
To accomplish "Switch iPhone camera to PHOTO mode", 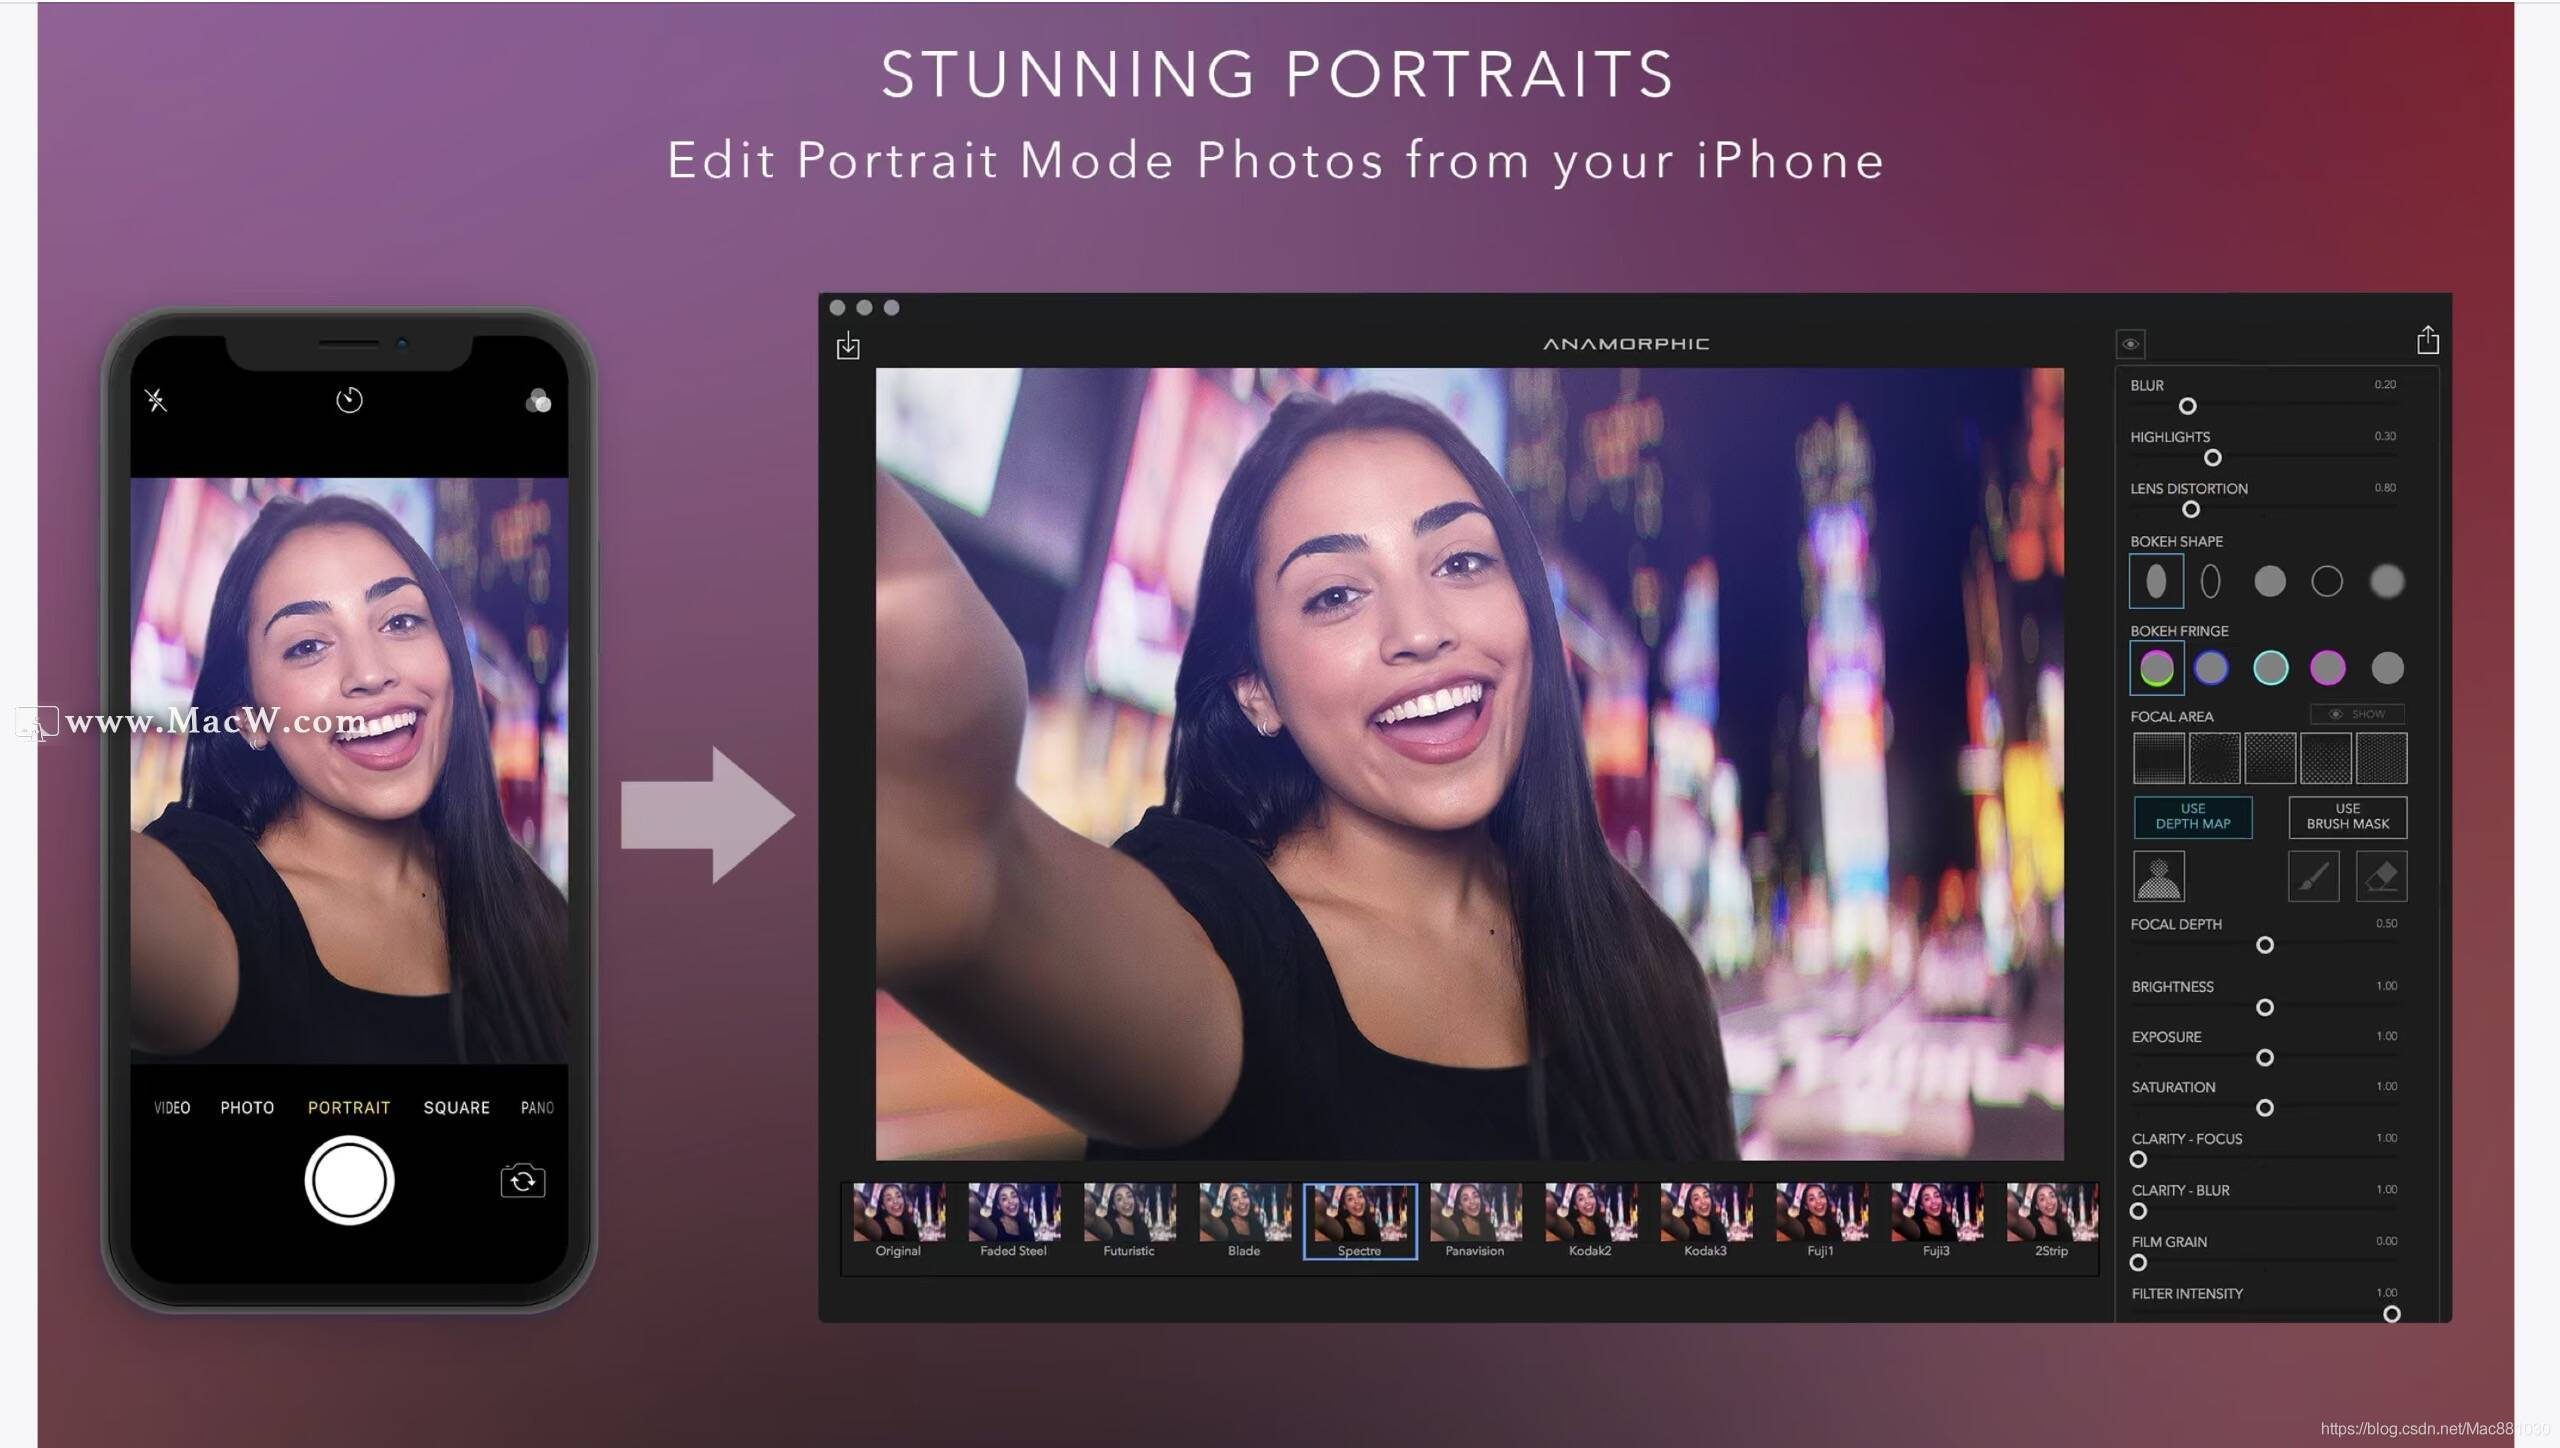I will pyautogui.click(x=247, y=1108).
